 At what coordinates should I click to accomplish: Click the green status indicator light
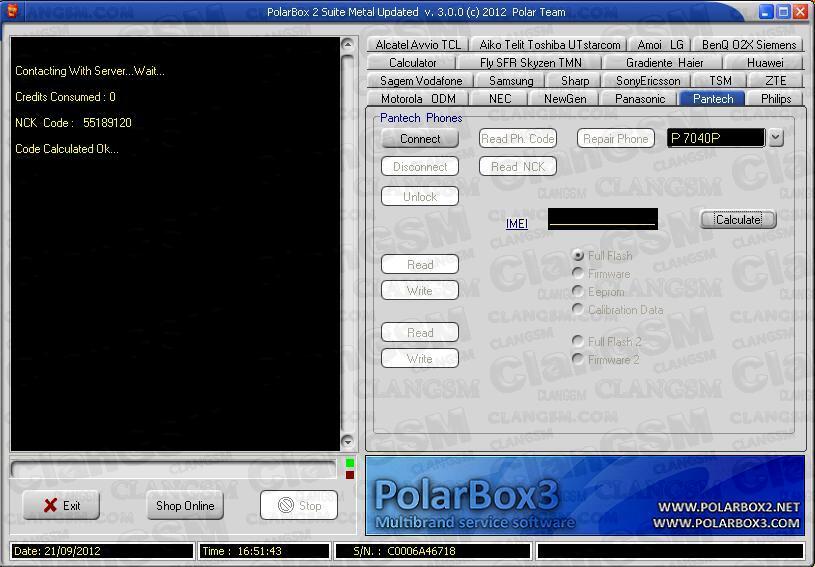(x=350, y=463)
